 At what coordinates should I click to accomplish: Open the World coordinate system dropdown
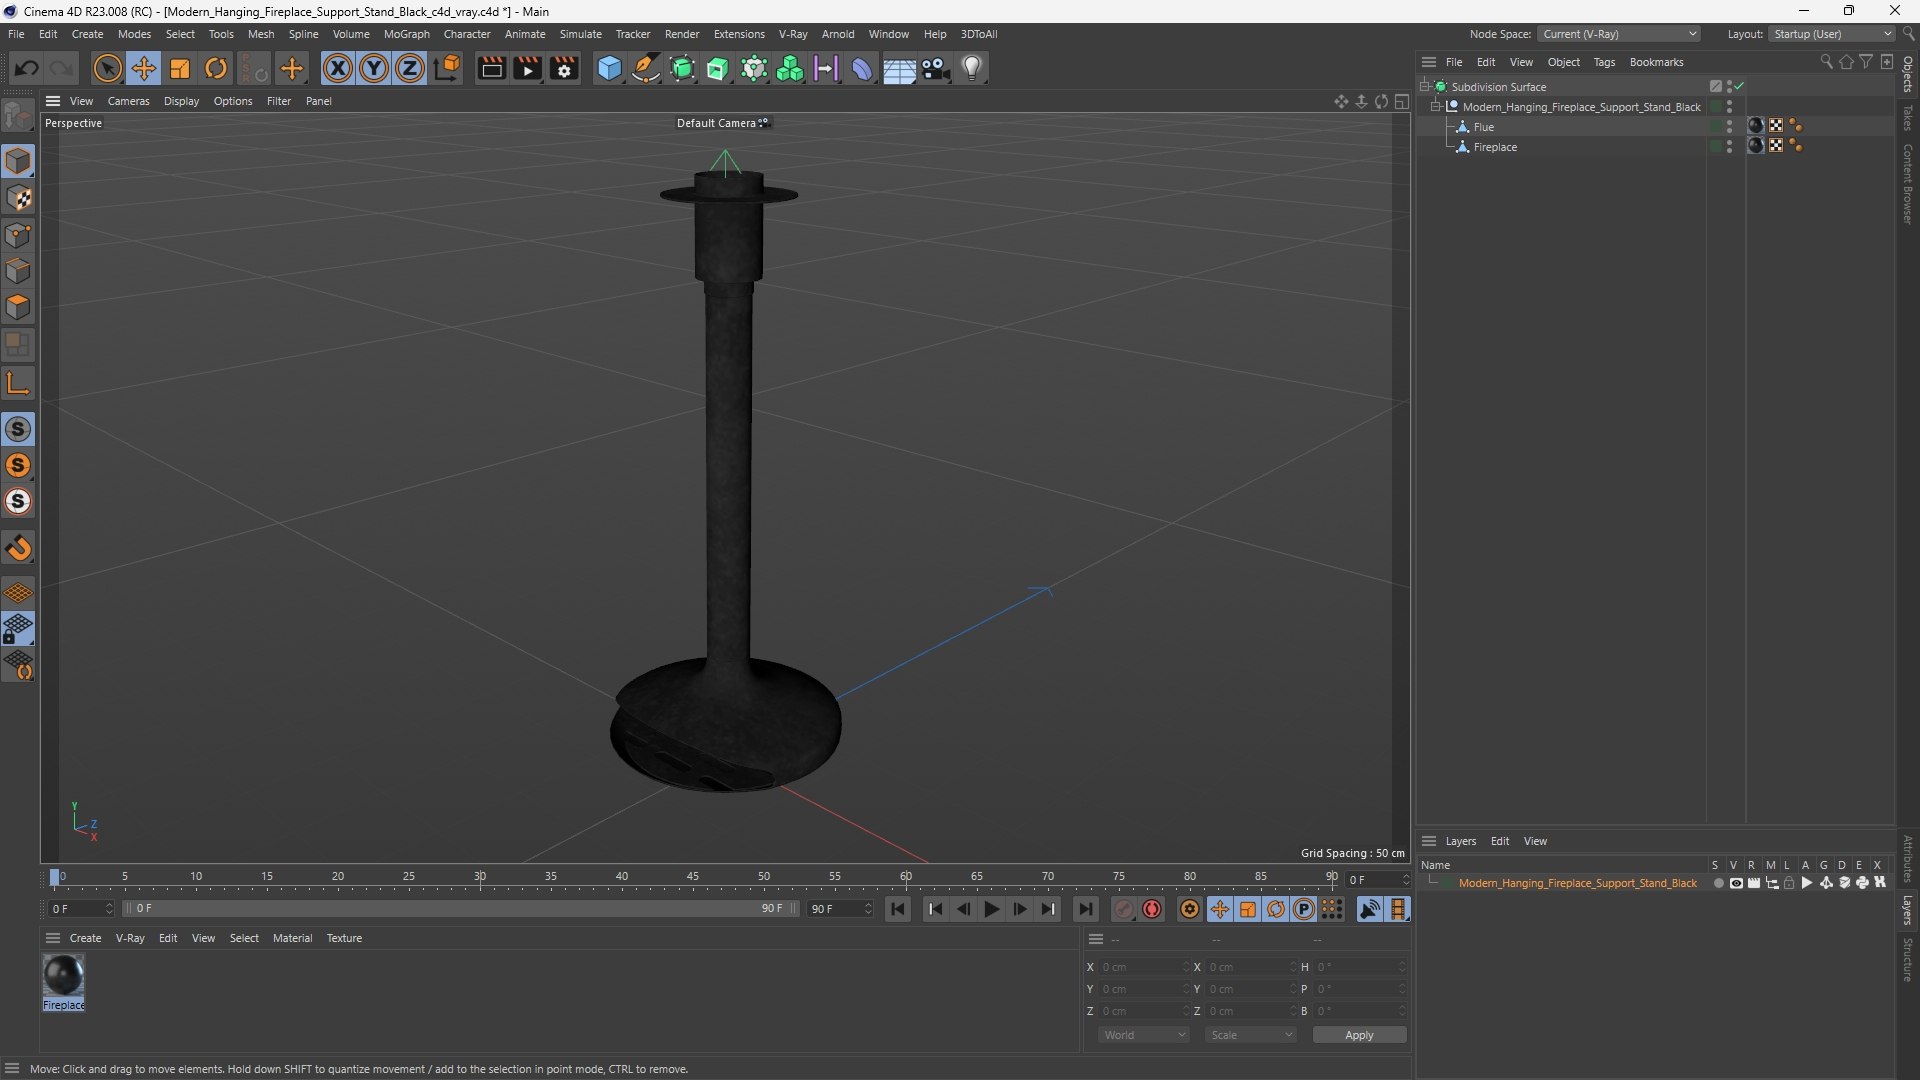1144,1035
